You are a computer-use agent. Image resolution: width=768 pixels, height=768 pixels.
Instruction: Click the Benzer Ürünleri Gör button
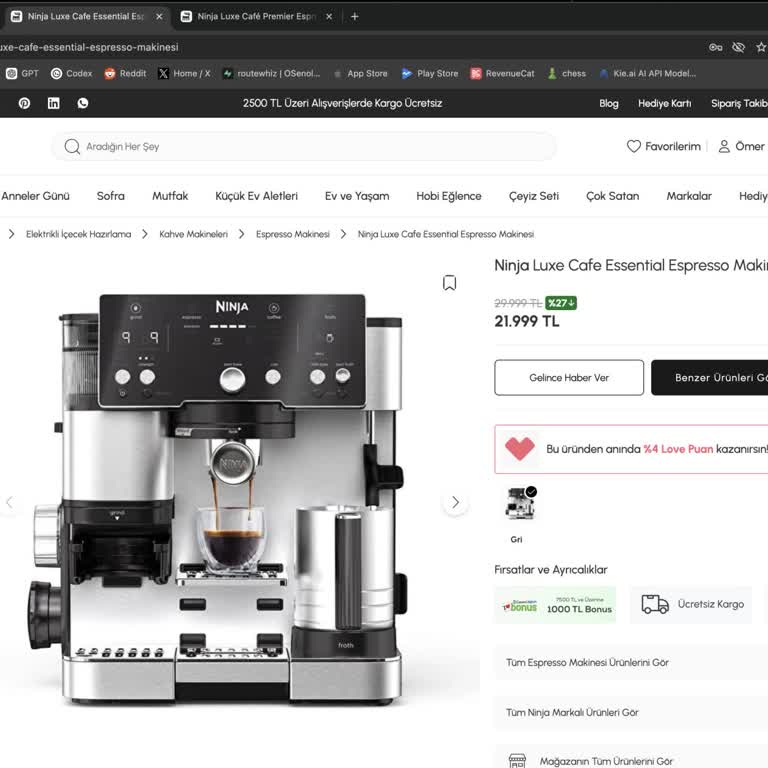point(710,378)
